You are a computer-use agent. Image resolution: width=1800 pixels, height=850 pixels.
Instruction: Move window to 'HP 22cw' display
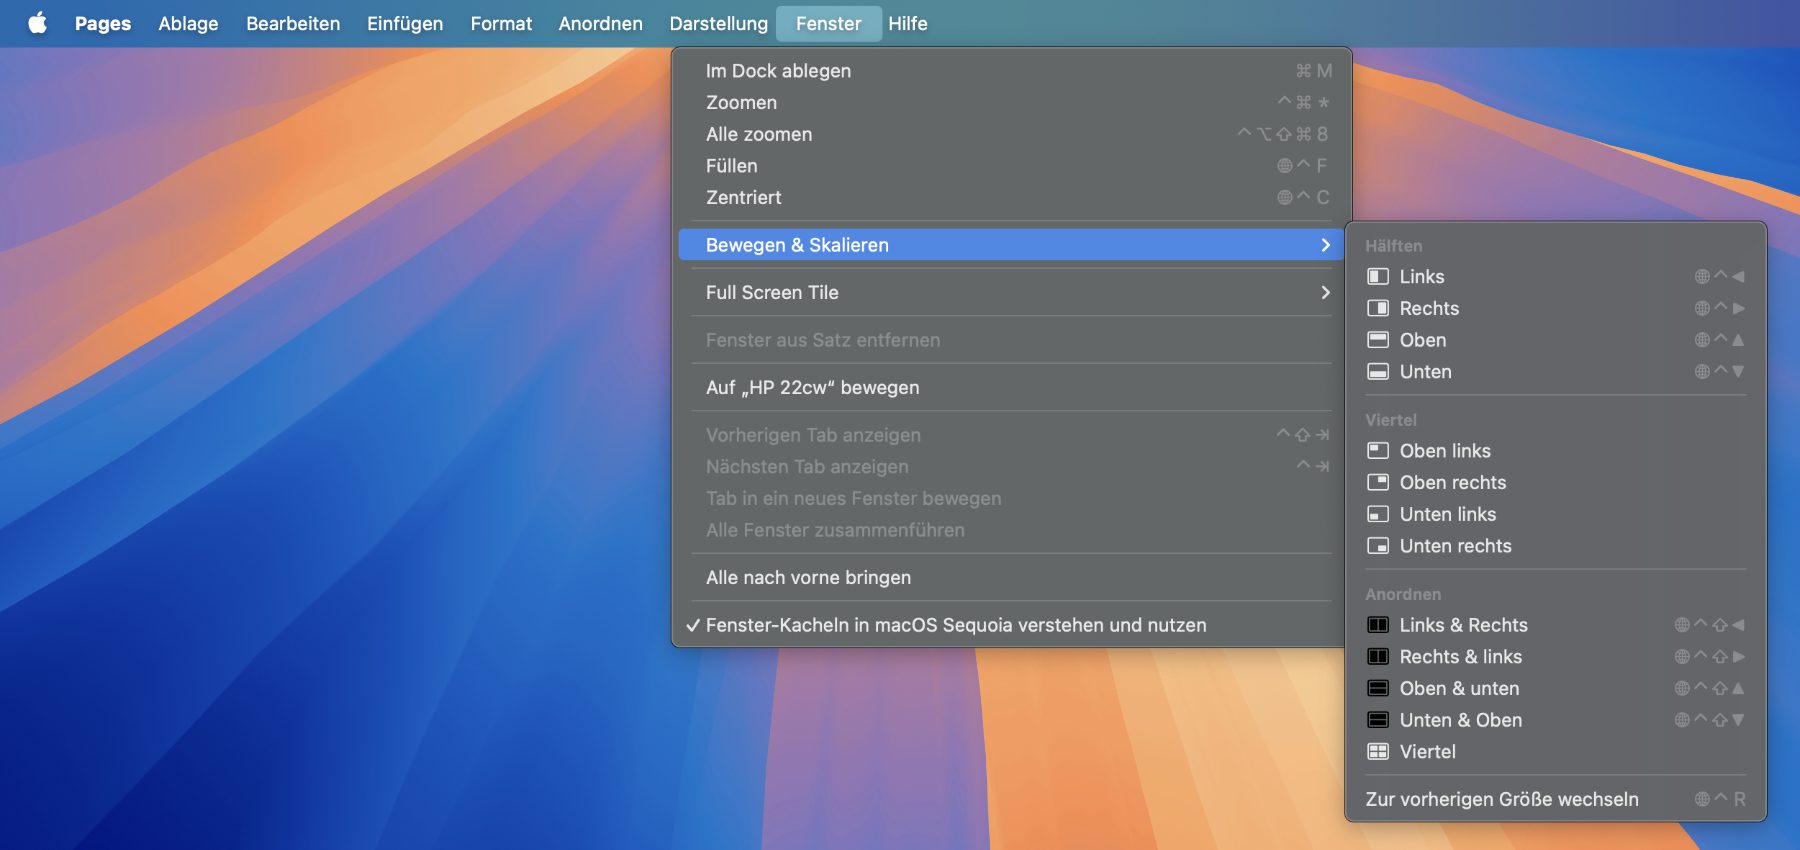coord(812,388)
